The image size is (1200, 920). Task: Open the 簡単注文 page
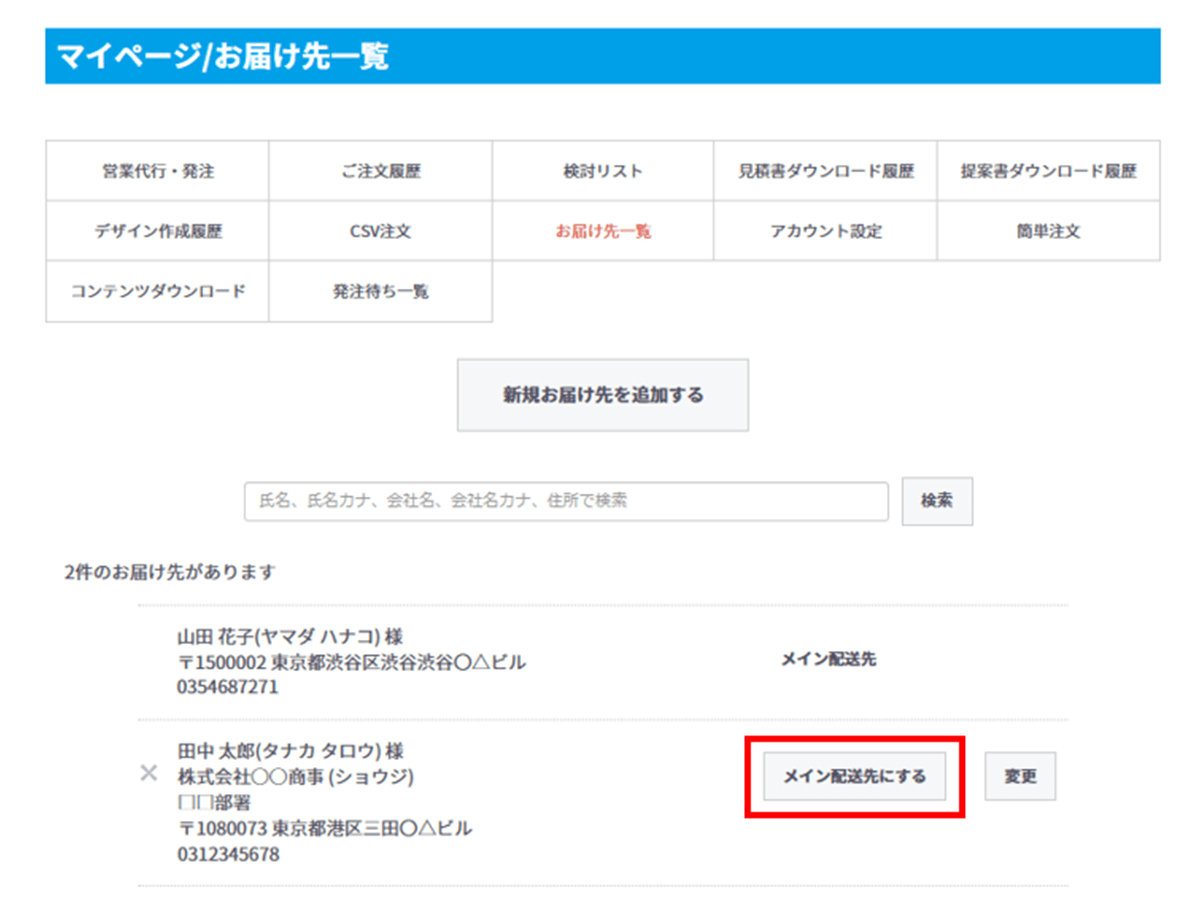[1049, 231]
